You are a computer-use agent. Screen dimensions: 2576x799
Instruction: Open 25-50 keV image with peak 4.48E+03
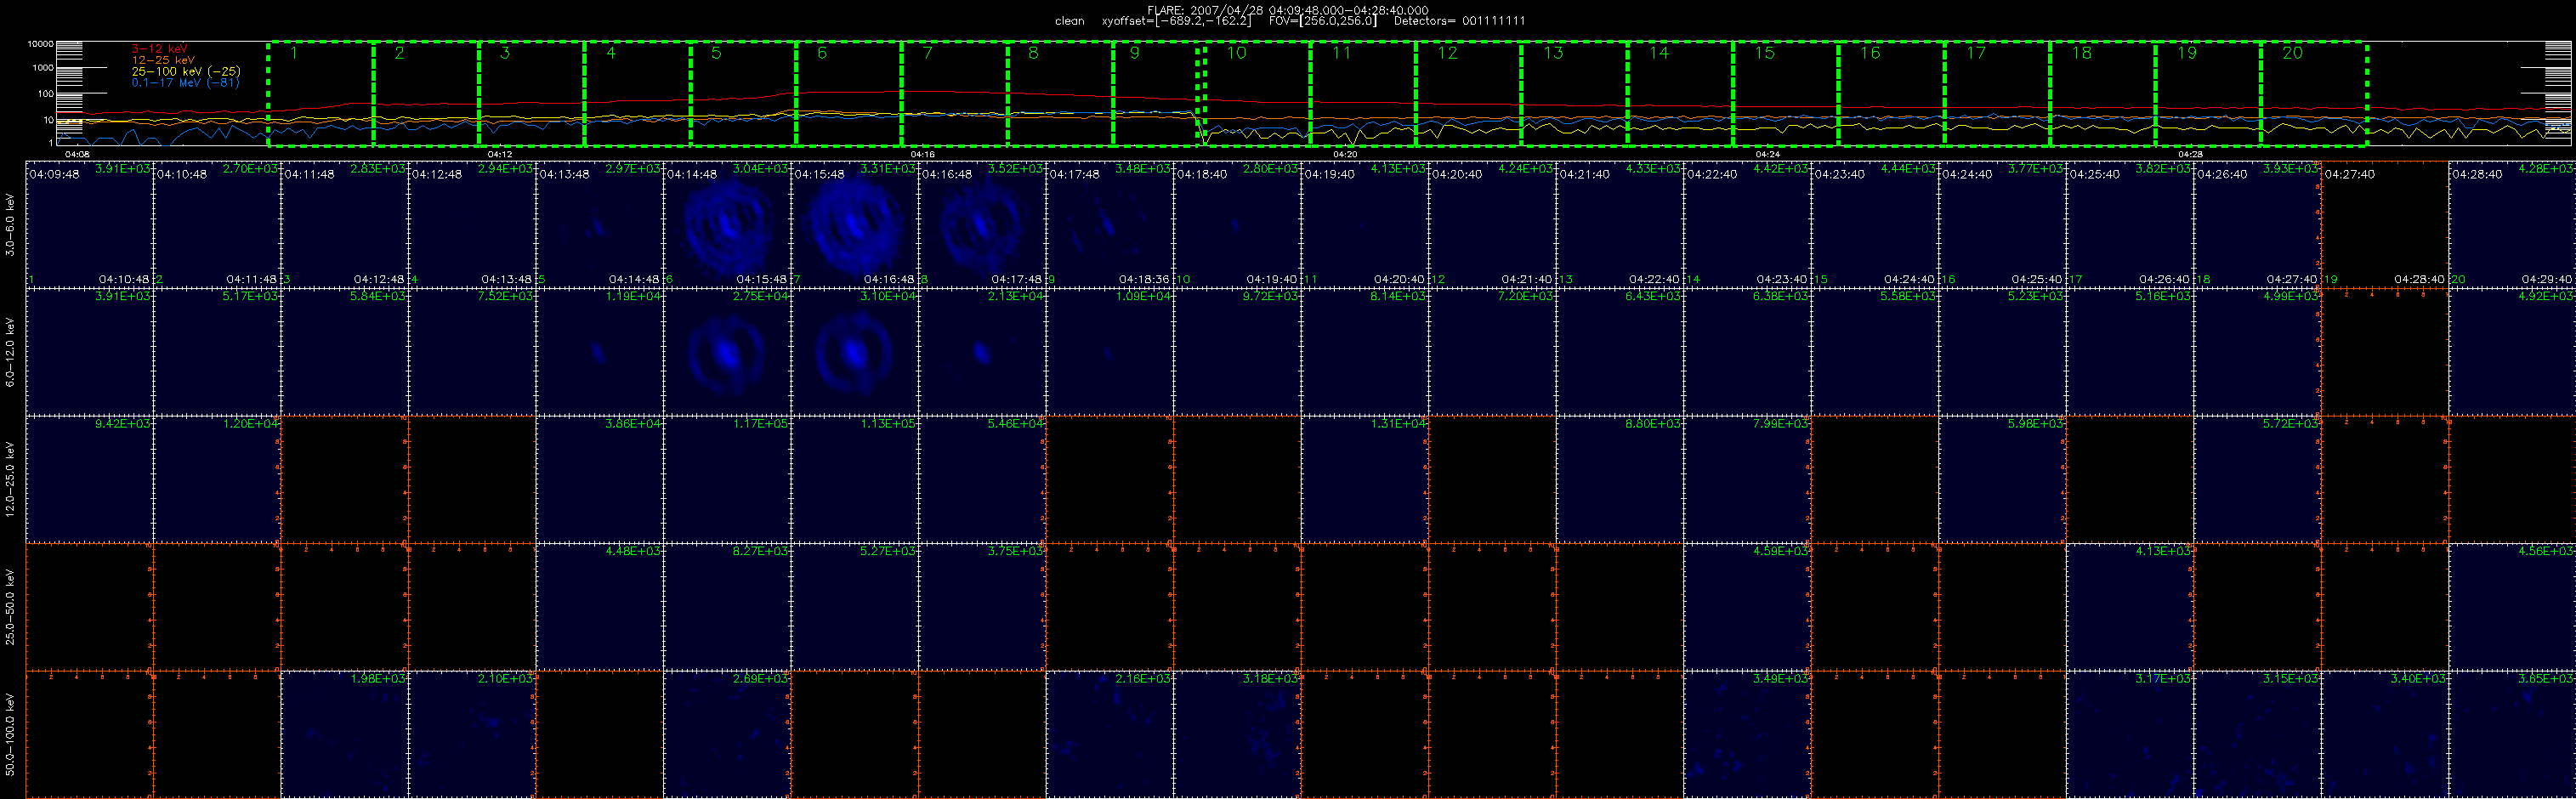[x=600, y=607]
